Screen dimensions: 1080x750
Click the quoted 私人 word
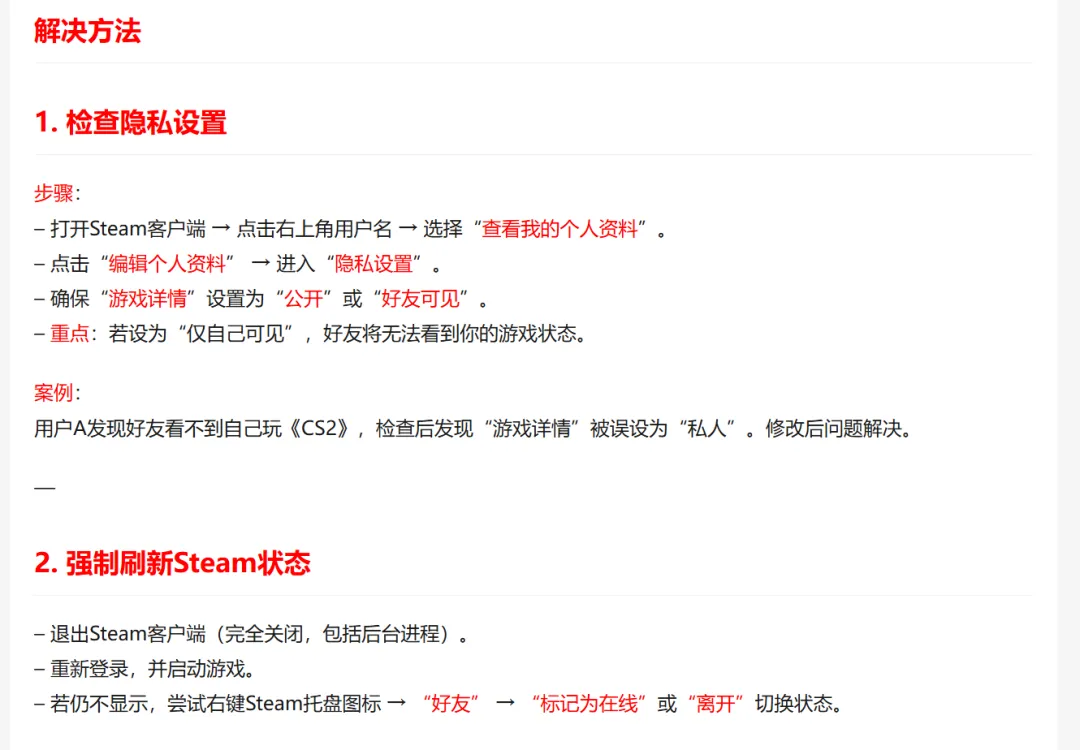(x=706, y=428)
